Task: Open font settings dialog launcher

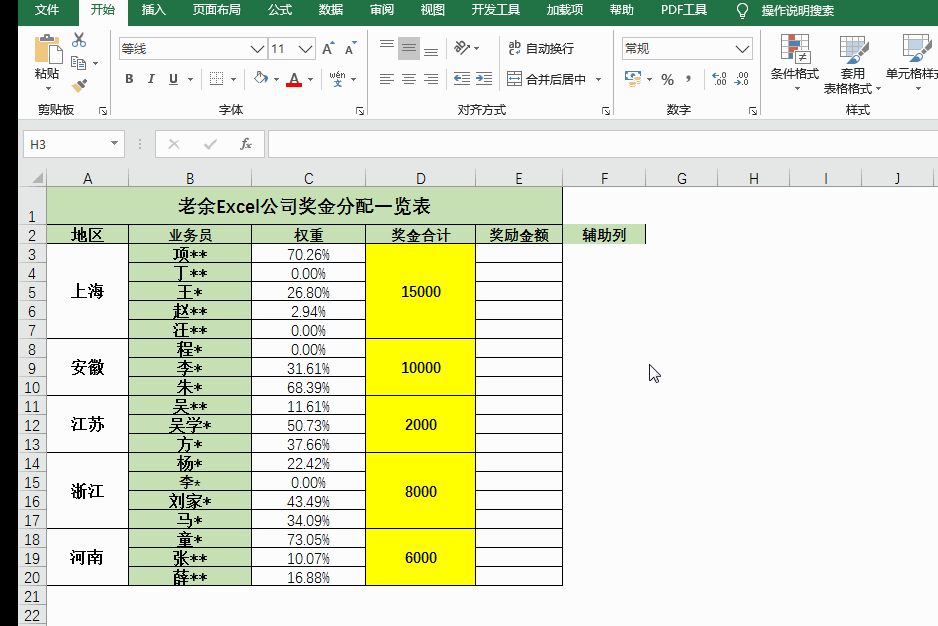Action: point(360,111)
